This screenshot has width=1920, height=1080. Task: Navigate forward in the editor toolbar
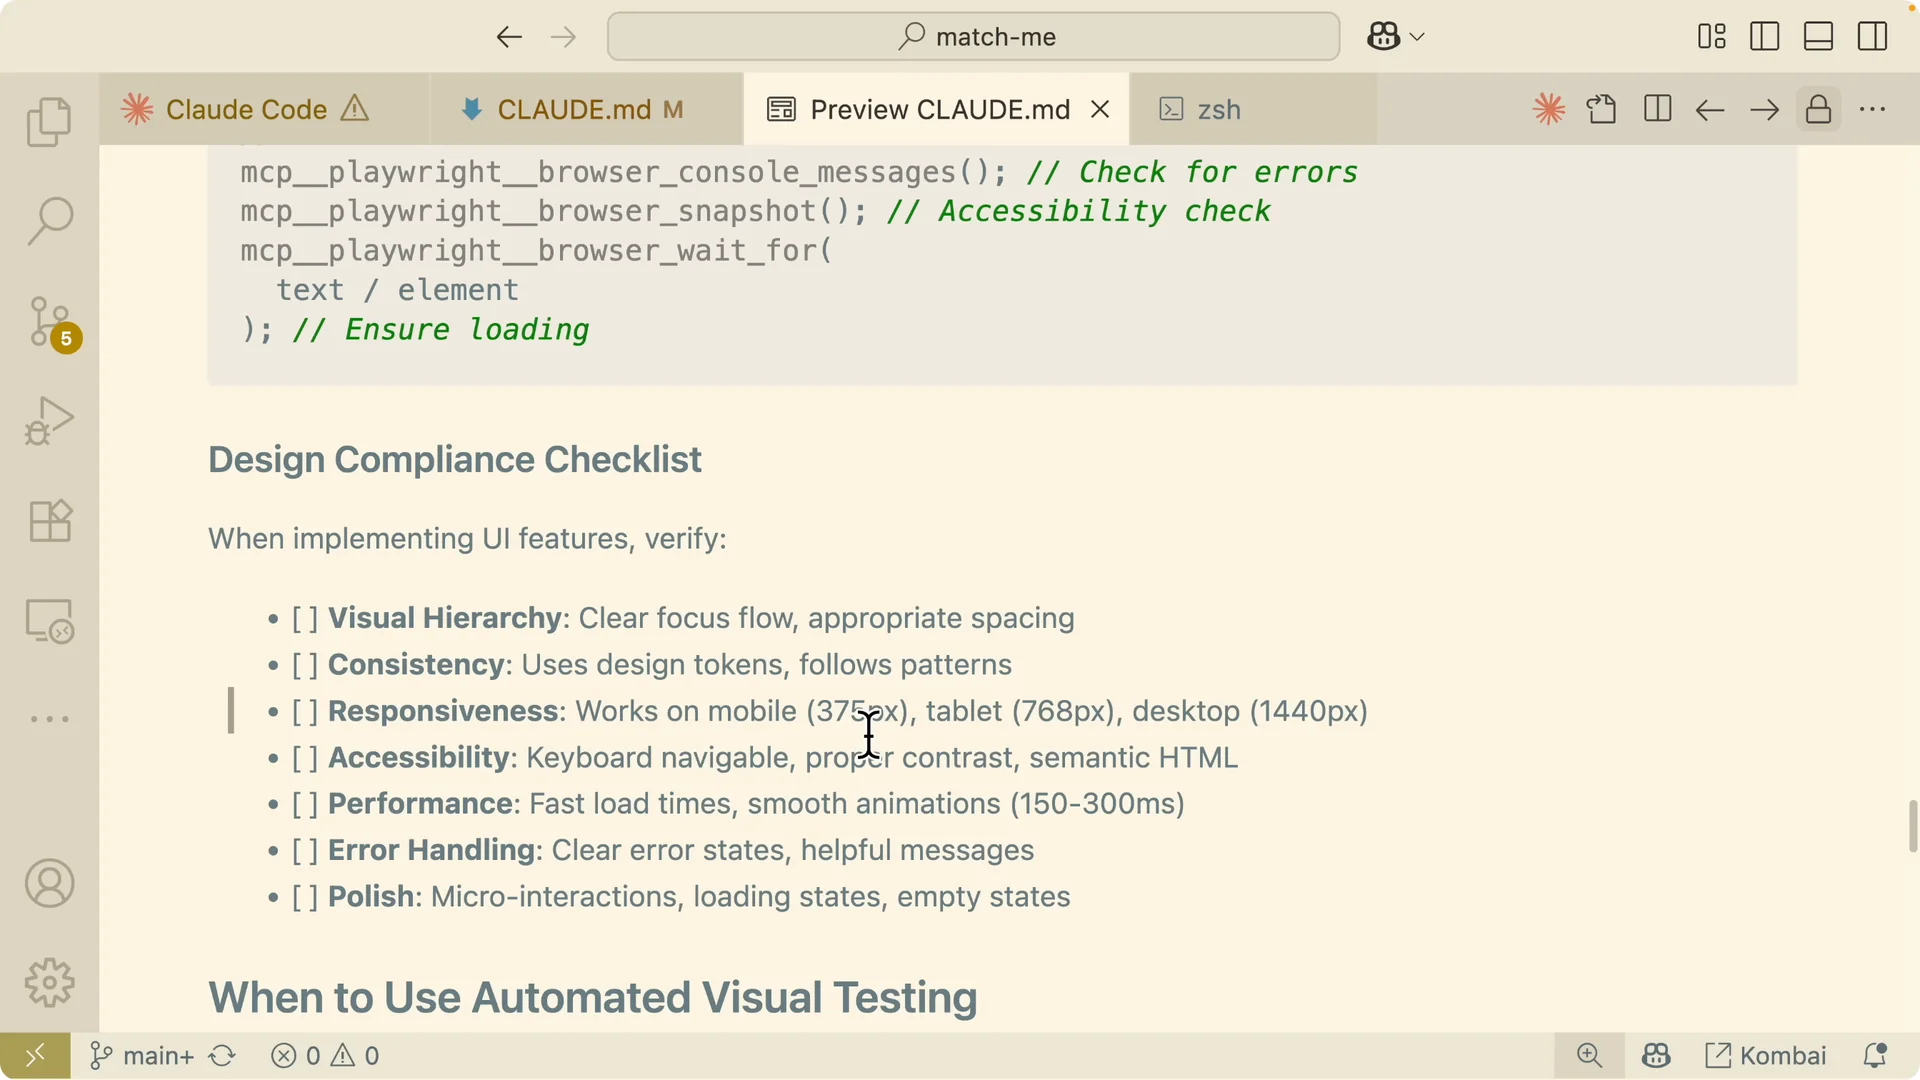(1765, 109)
